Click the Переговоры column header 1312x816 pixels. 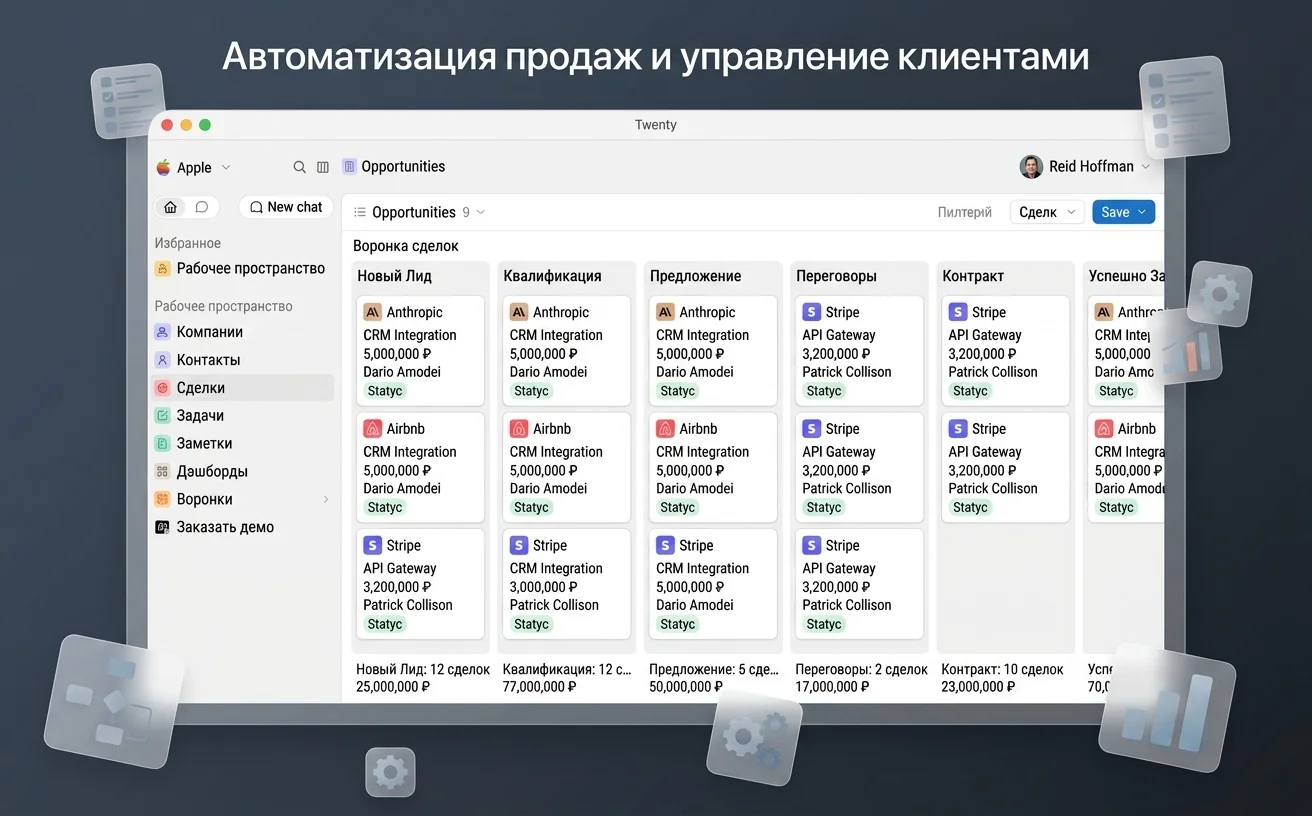pos(836,276)
